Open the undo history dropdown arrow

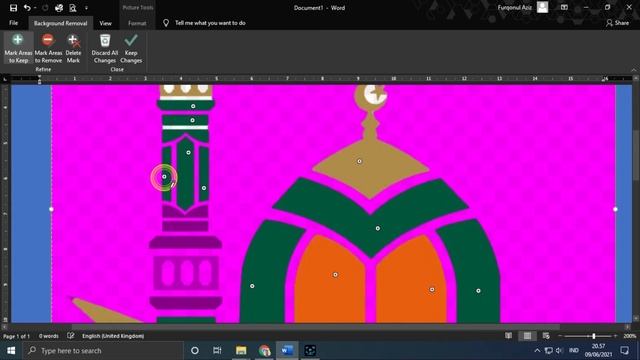[x=36, y=8]
